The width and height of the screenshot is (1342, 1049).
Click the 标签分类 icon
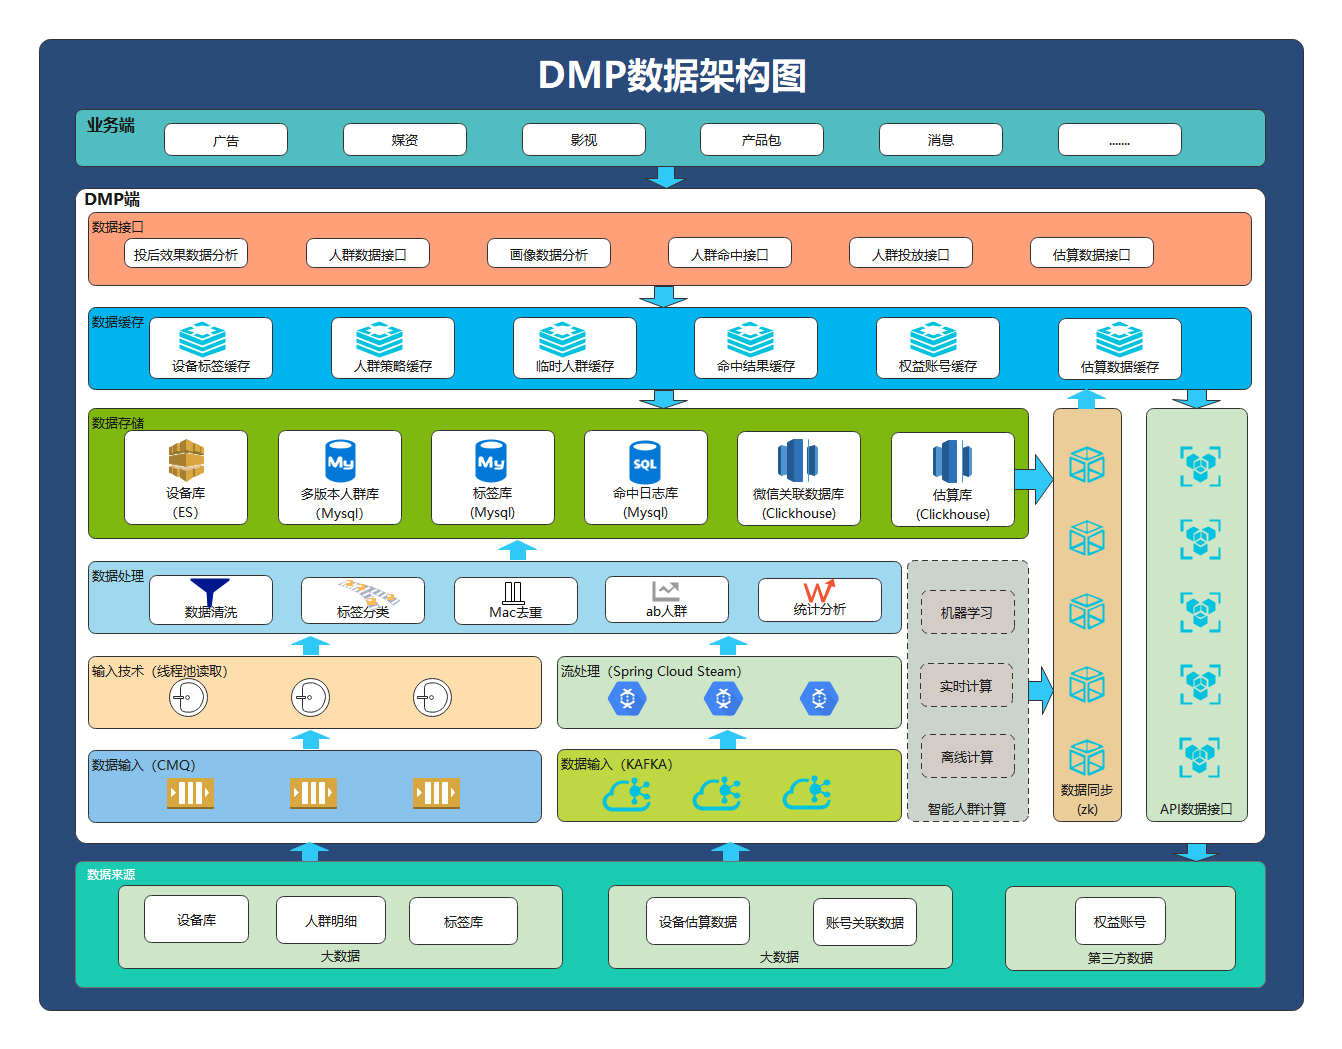point(368,592)
